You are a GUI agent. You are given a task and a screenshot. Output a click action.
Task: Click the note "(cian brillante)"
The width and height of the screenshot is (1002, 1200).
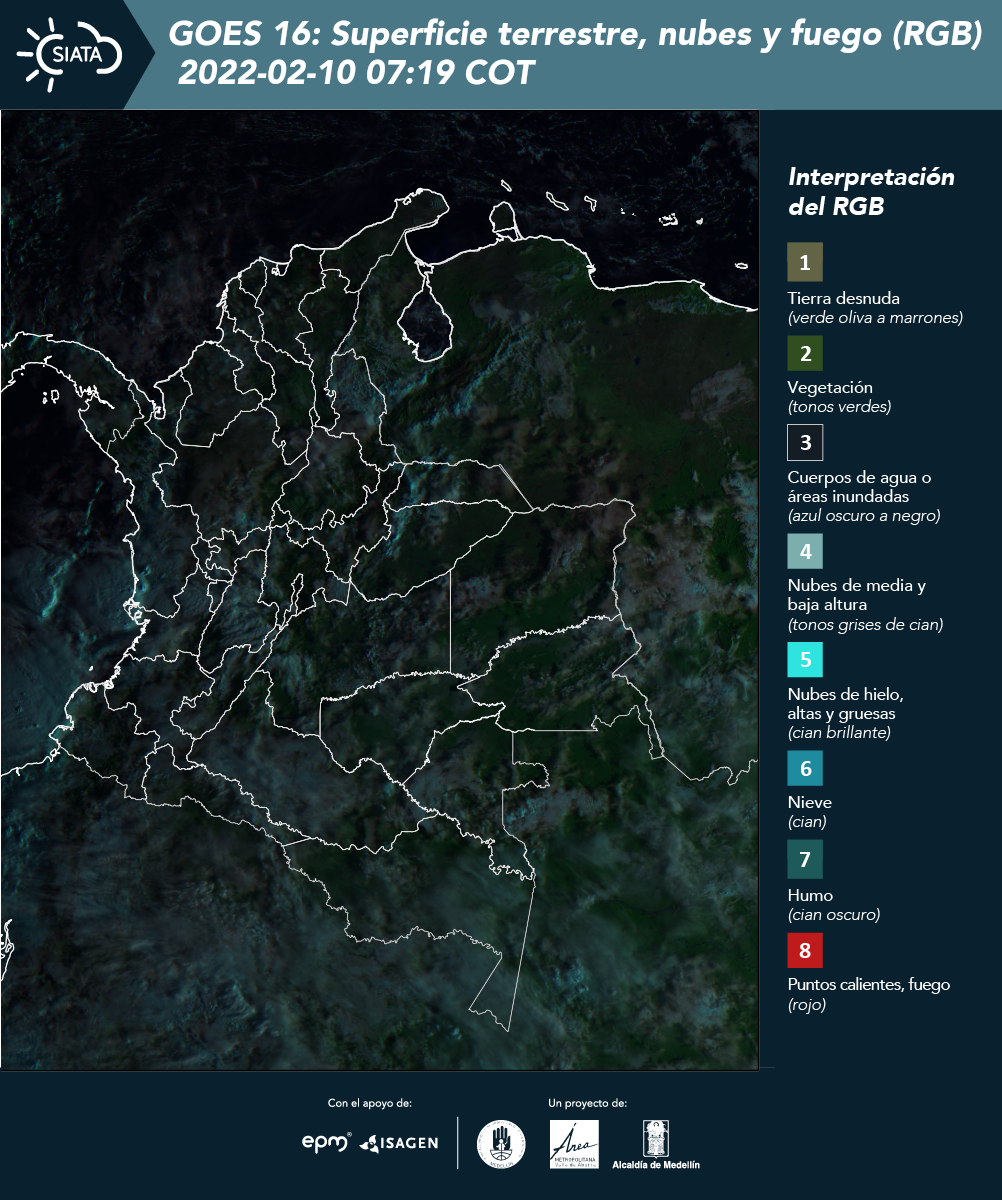click(x=839, y=733)
